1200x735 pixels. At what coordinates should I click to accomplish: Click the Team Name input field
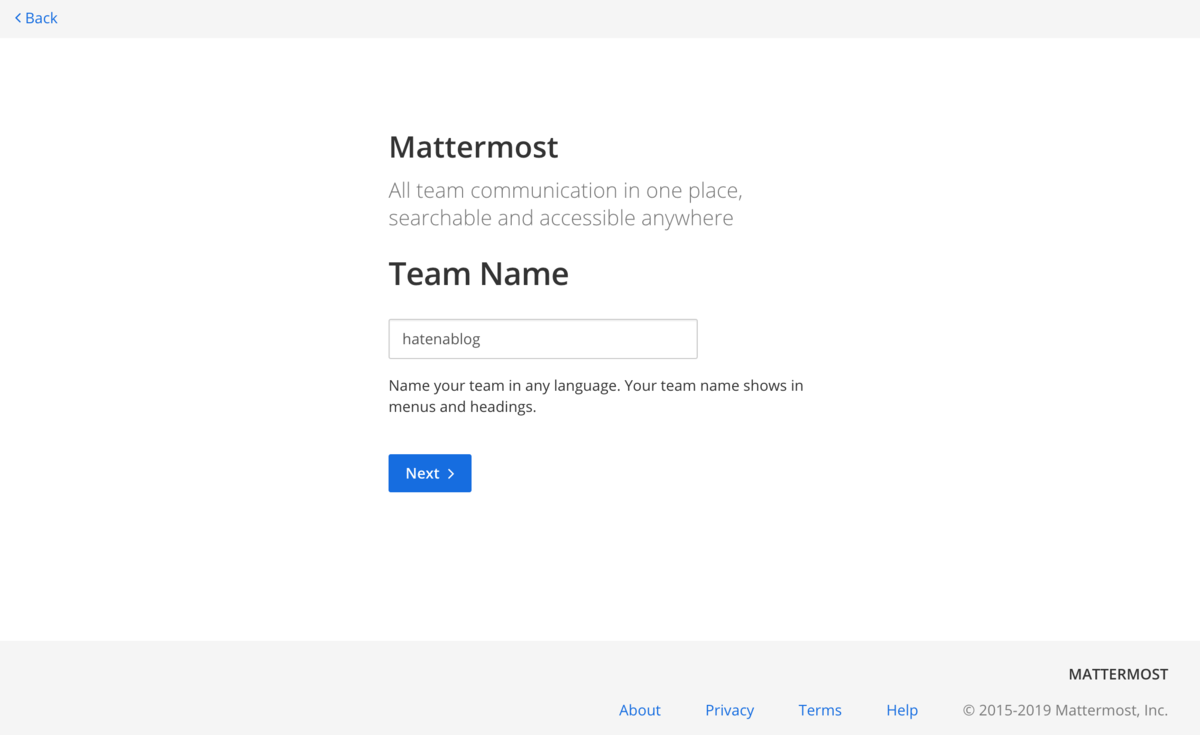coord(543,339)
